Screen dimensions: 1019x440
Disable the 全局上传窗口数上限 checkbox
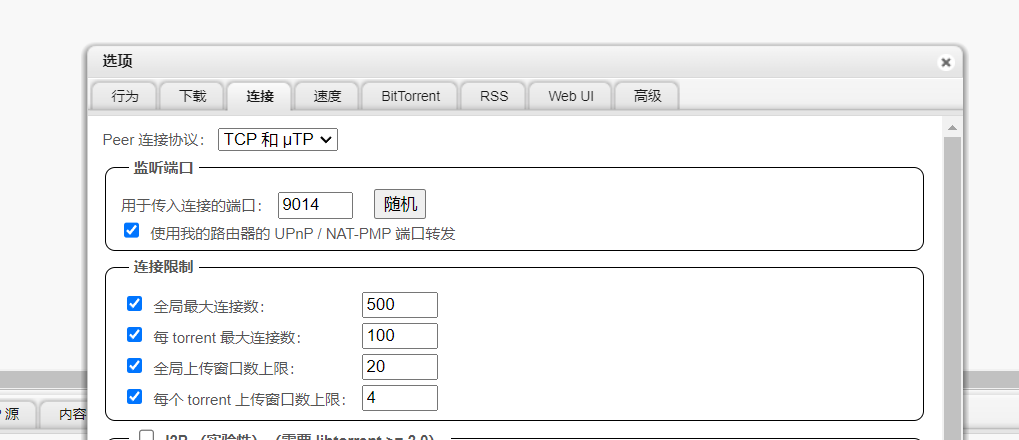coord(135,366)
